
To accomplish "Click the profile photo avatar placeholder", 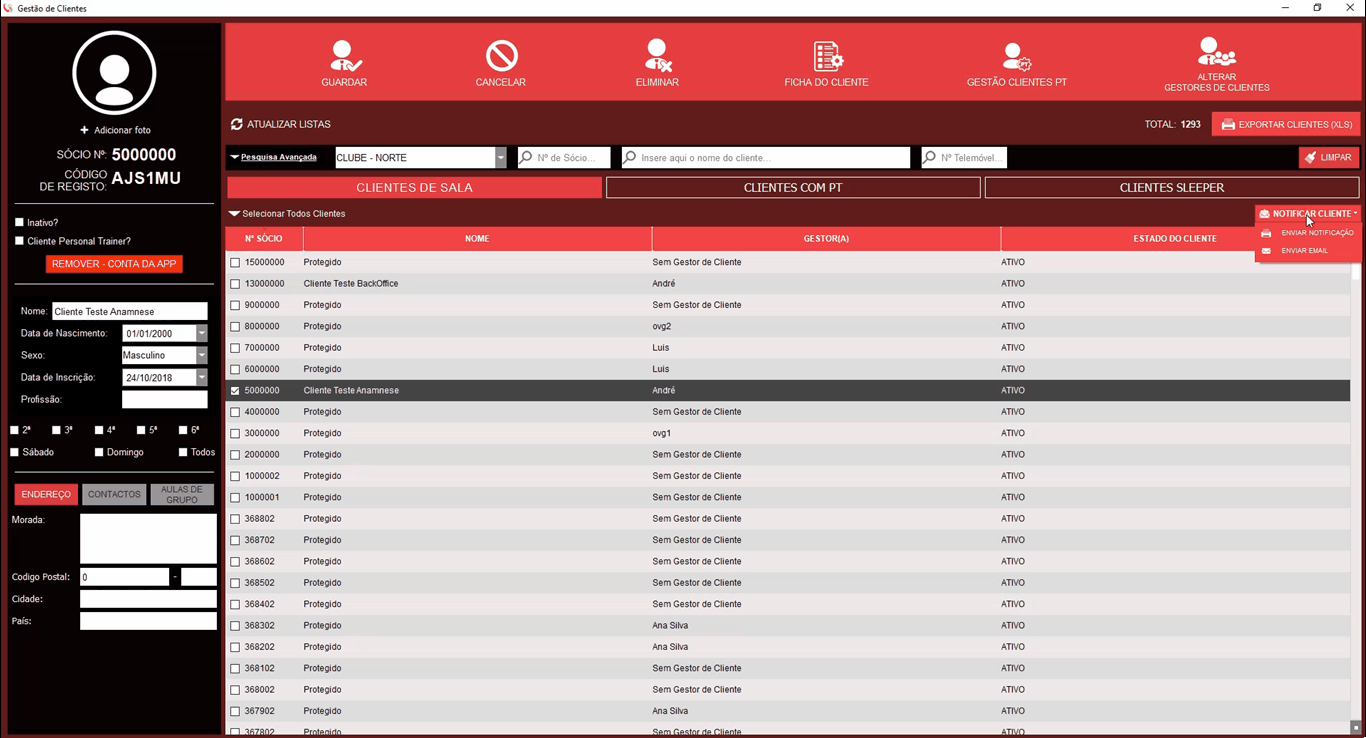I will pos(114,73).
